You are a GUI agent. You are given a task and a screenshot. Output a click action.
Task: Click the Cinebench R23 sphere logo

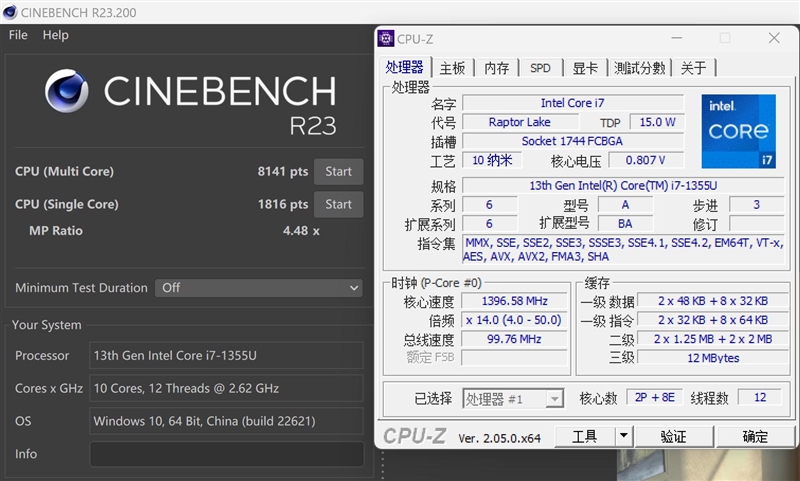point(66,91)
